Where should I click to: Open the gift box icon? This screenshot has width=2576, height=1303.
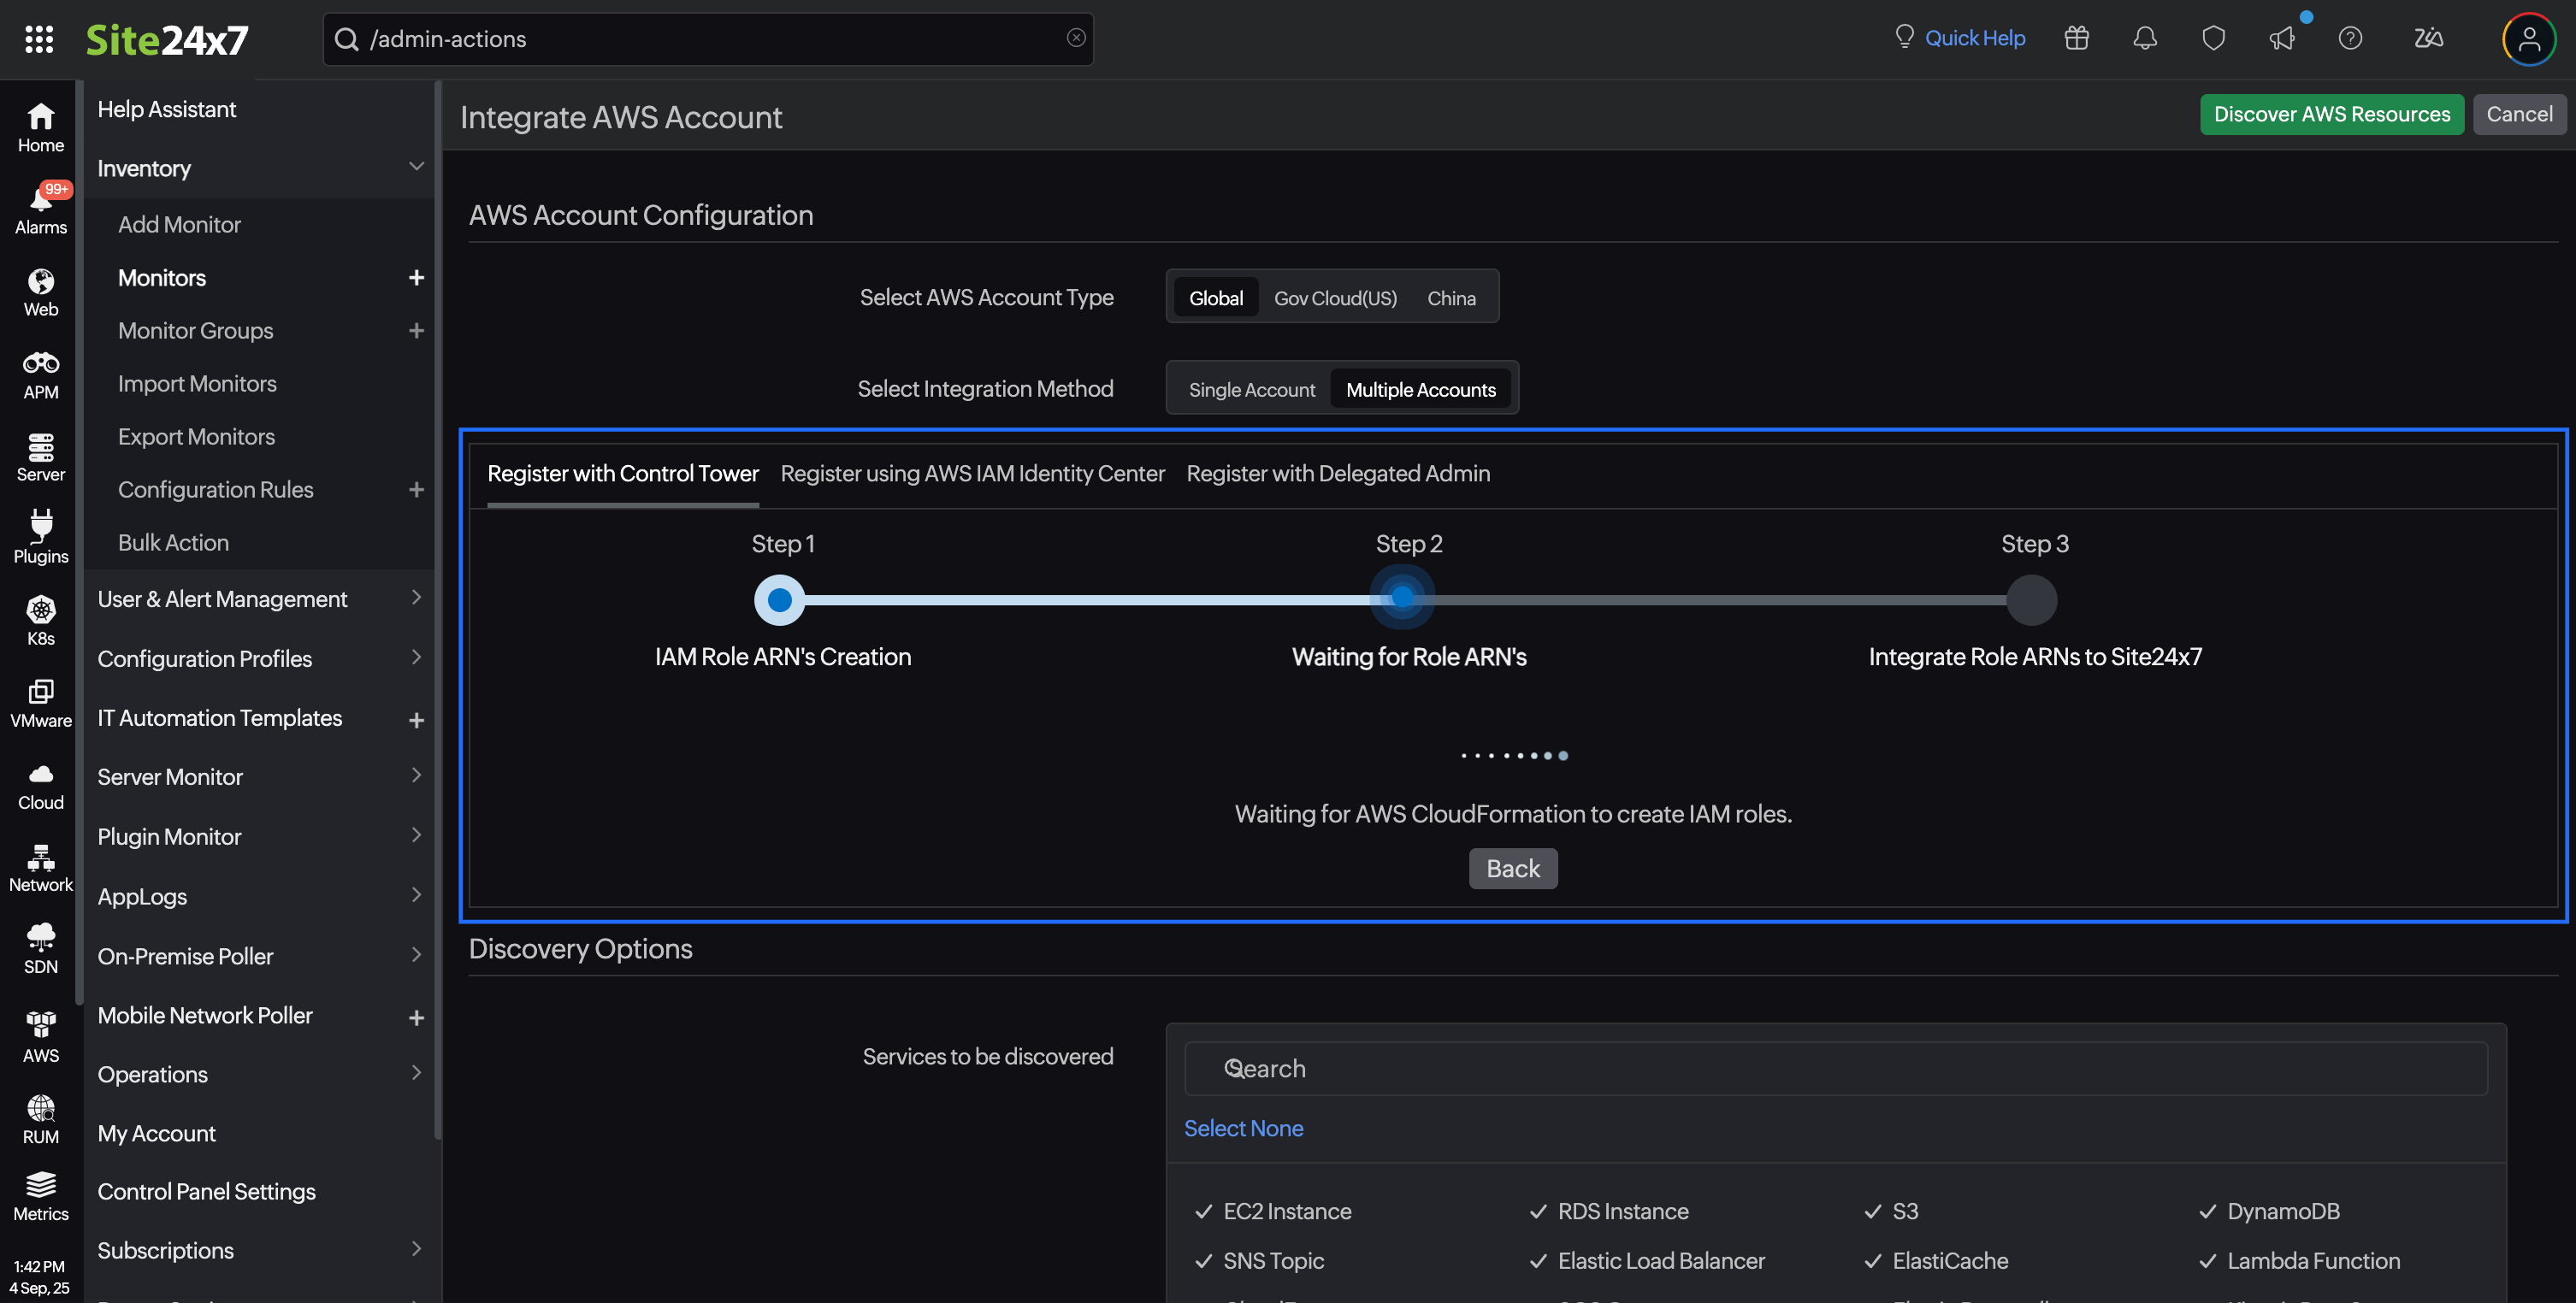click(x=2076, y=38)
